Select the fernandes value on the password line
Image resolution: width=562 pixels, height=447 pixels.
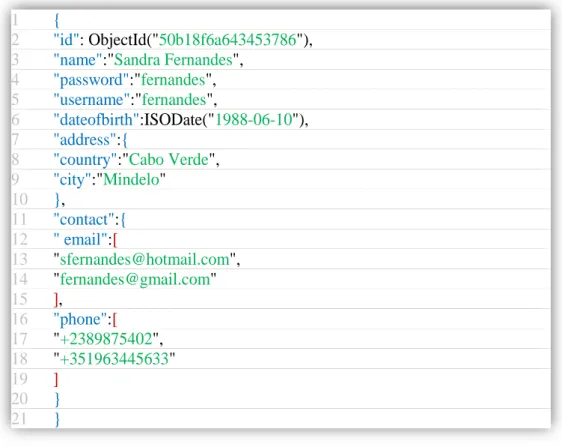click(173, 80)
